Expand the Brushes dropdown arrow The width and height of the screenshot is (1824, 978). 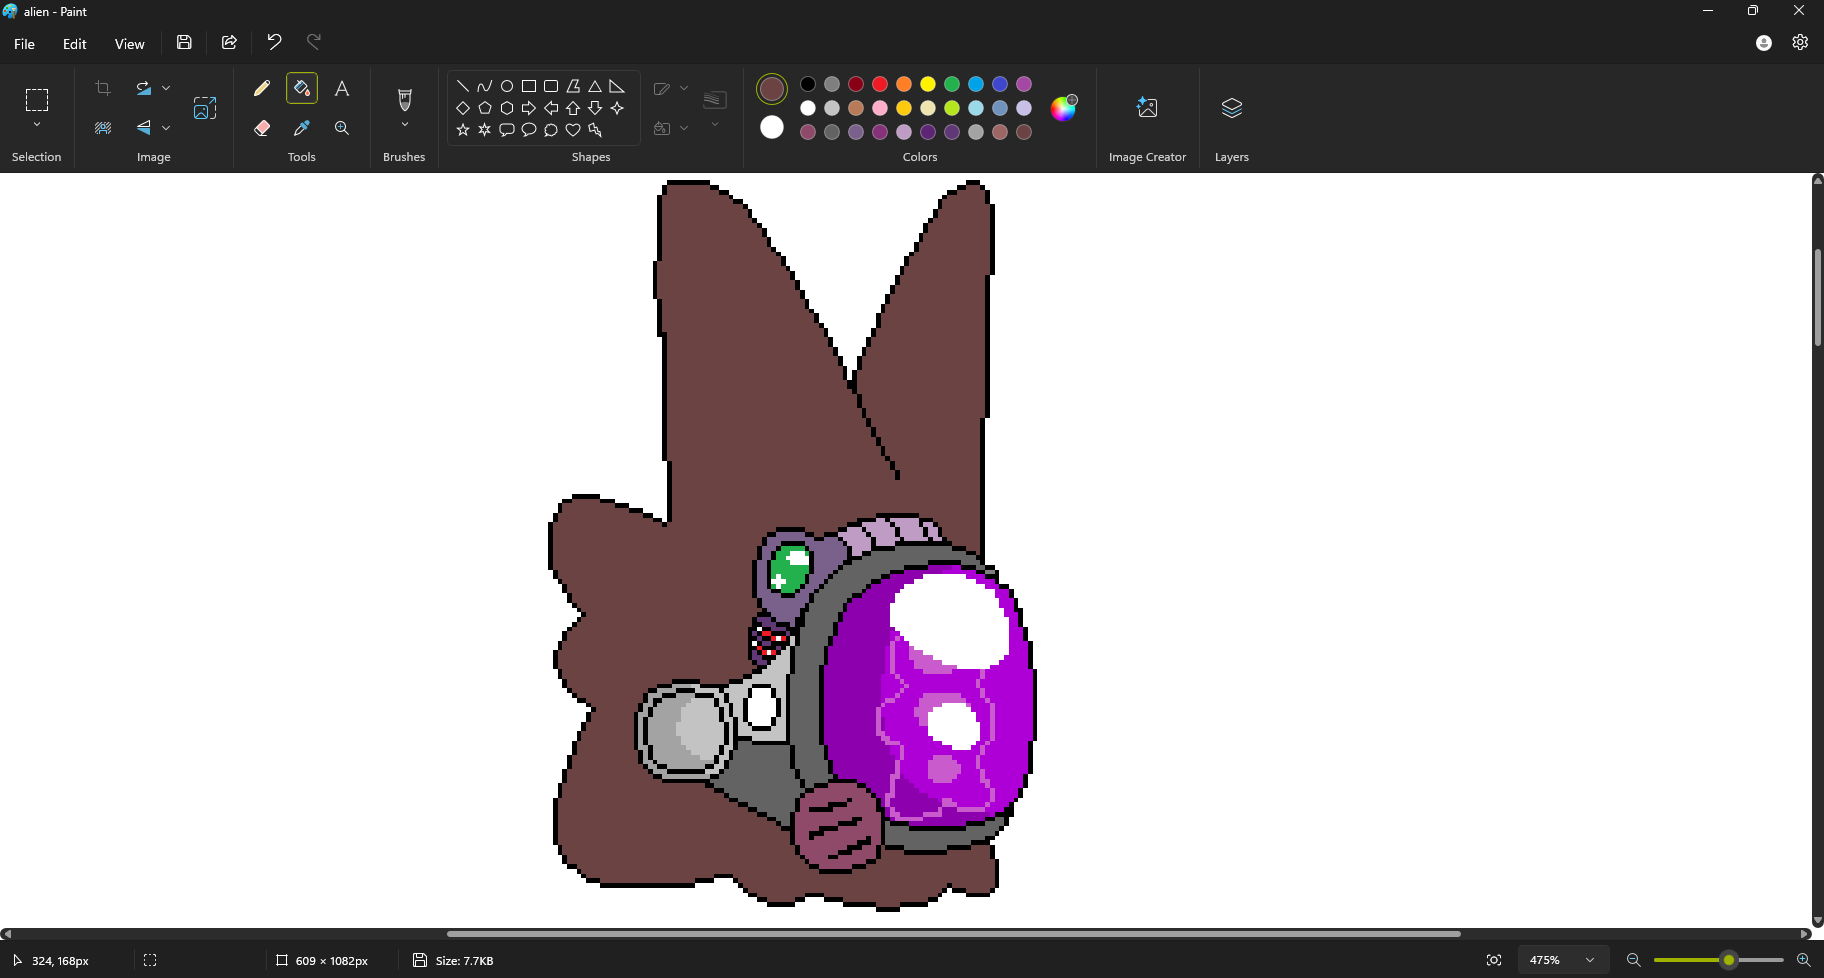click(x=405, y=125)
